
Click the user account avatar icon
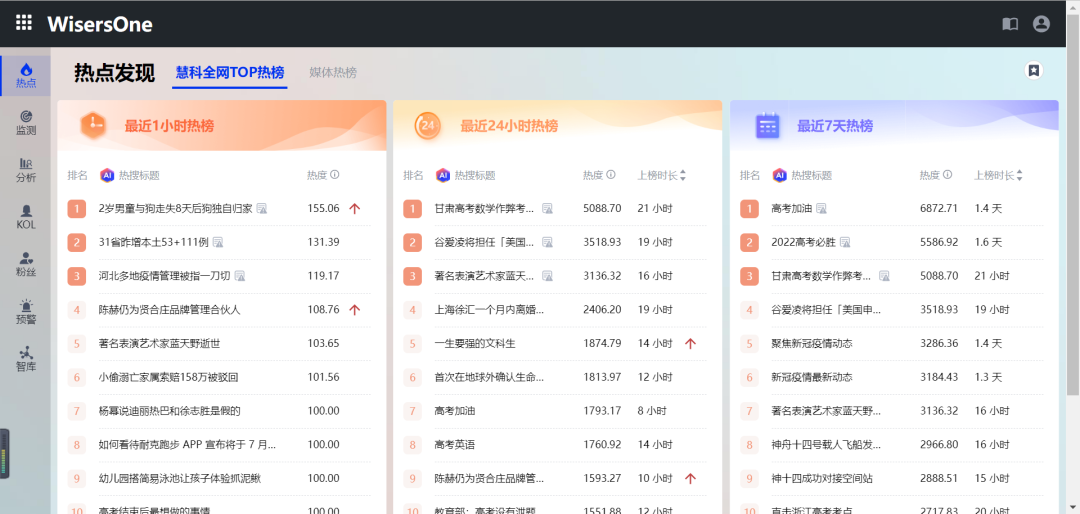1041,23
